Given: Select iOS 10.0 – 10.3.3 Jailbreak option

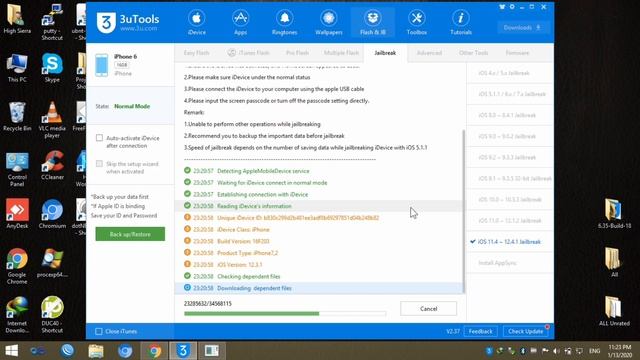Looking at the screenshot, I should [510, 200].
